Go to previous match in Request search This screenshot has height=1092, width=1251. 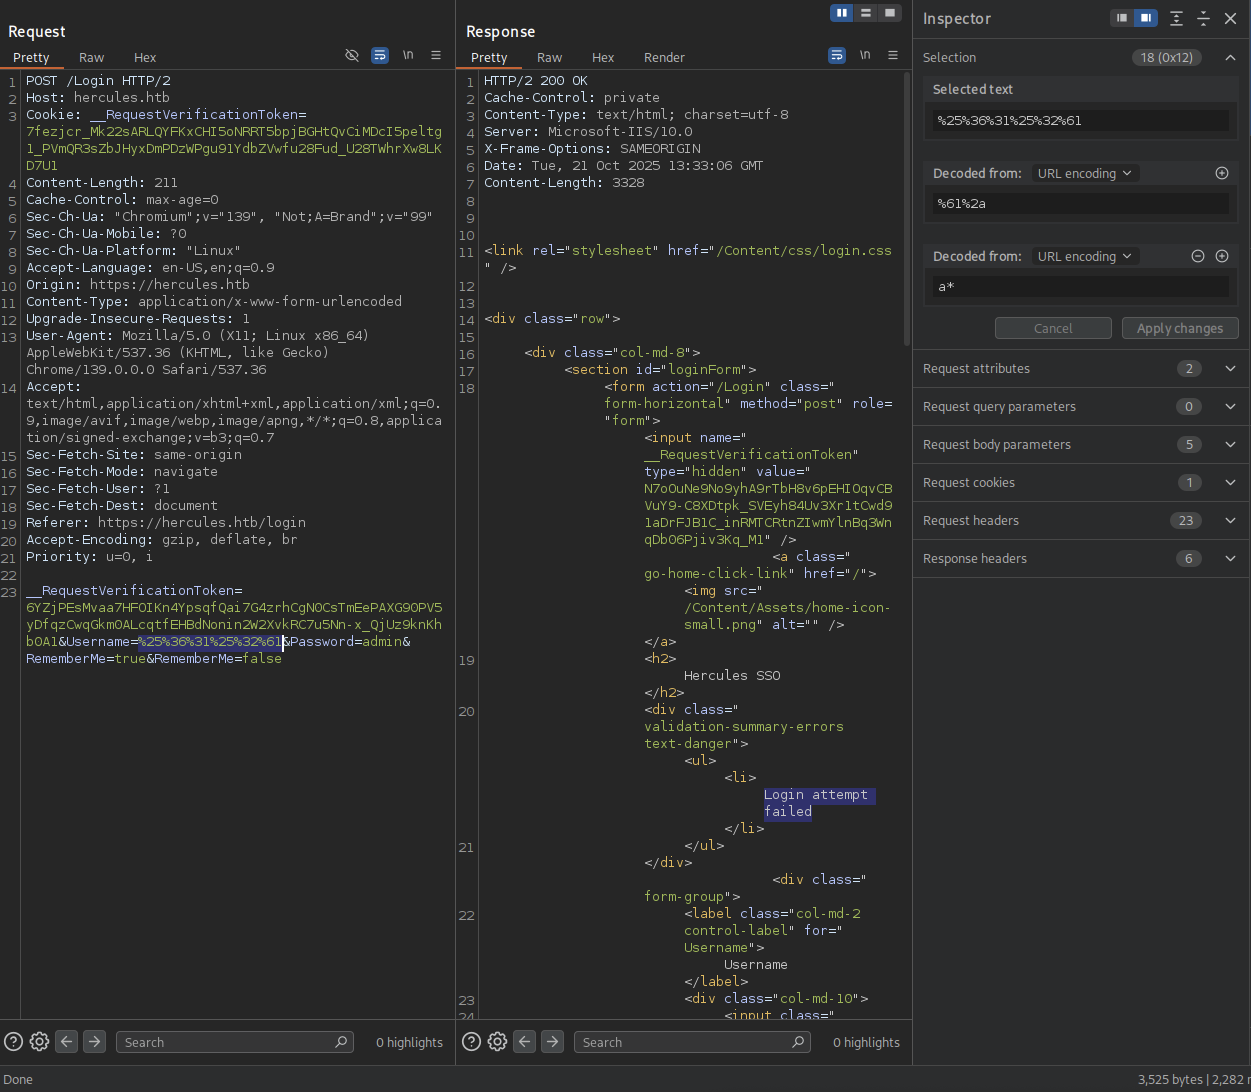point(67,1041)
